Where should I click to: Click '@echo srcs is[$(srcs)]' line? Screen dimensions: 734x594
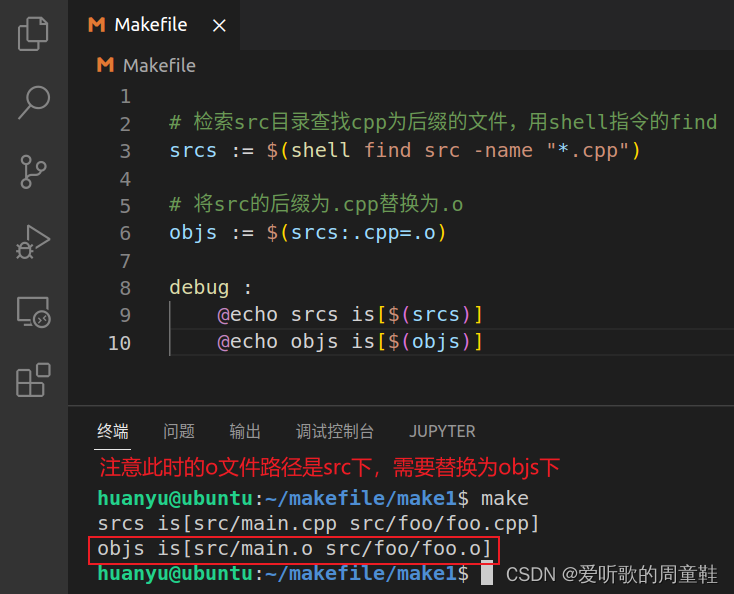point(350,315)
